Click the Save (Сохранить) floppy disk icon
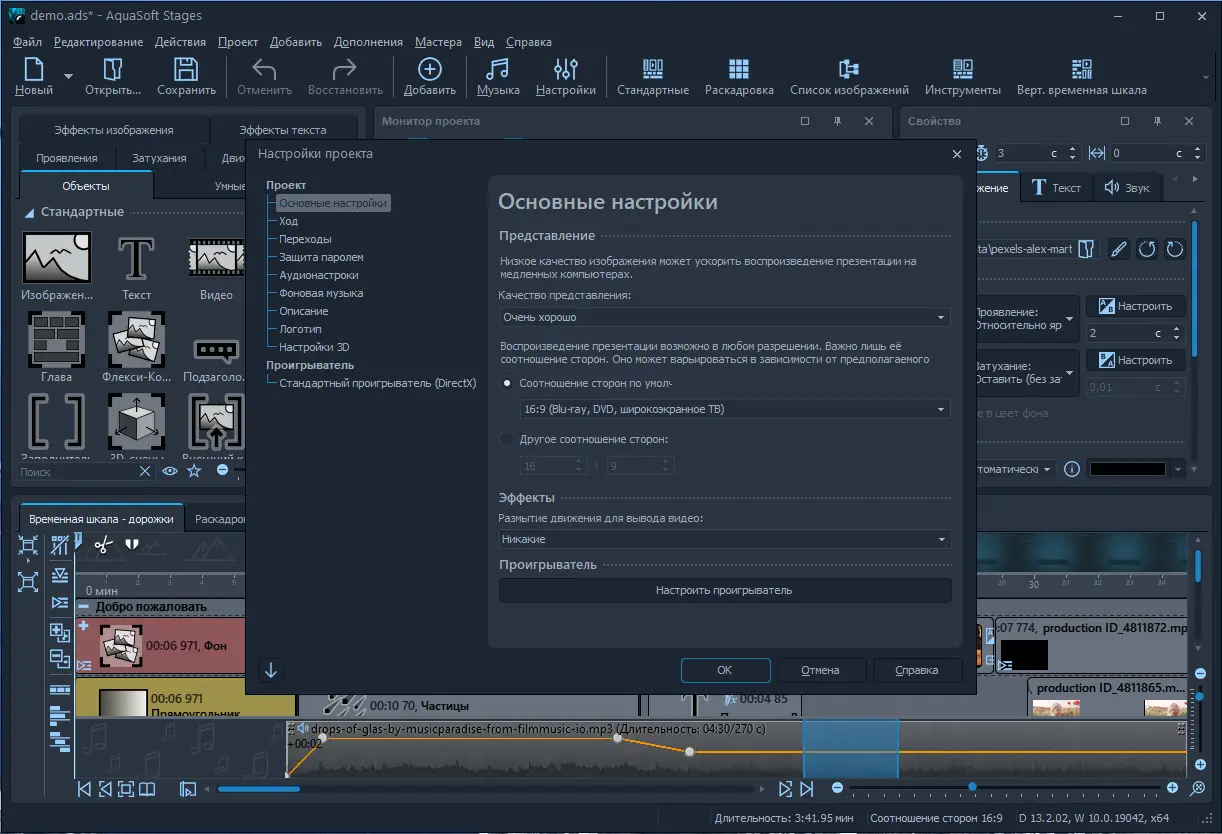Screen dimensions: 1222x834 [186, 76]
